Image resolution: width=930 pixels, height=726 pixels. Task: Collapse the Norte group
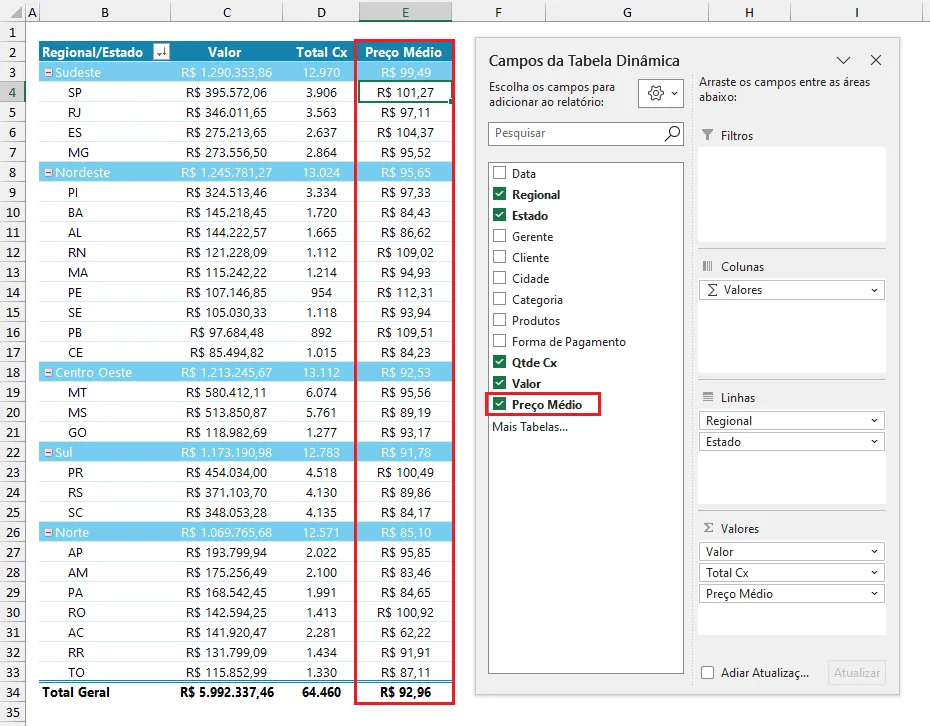coord(49,533)
